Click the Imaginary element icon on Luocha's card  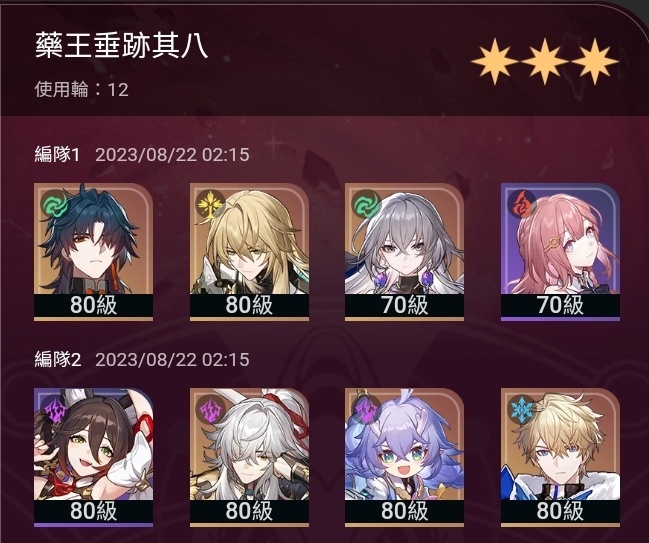(211, 204)
